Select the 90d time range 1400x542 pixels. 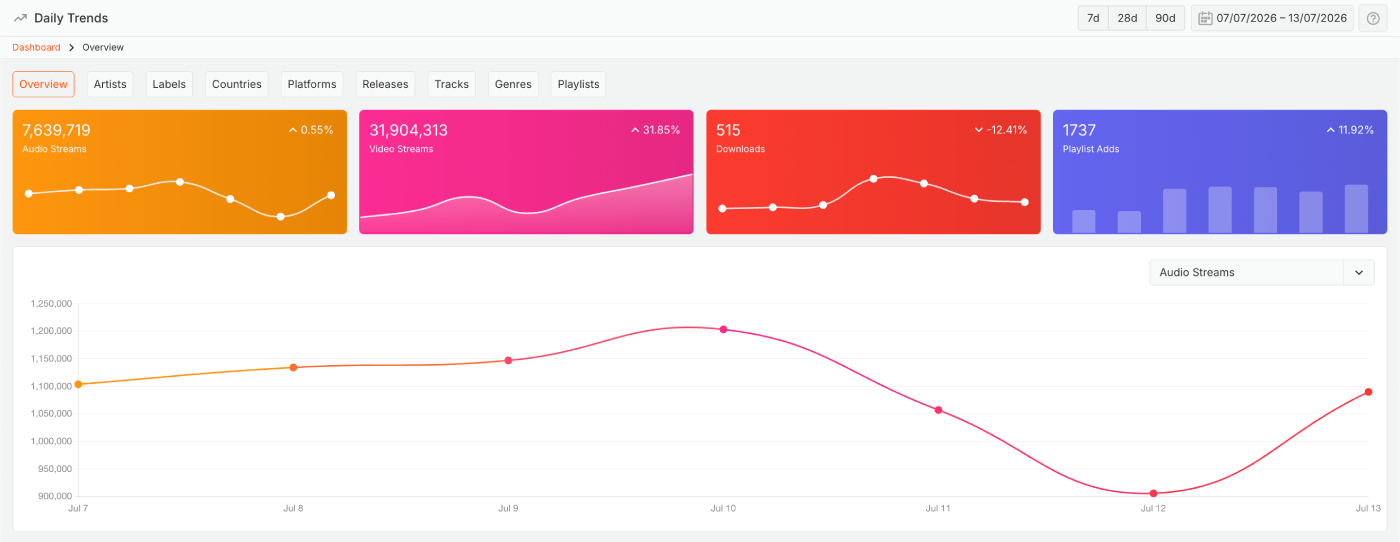point(1165,18)
